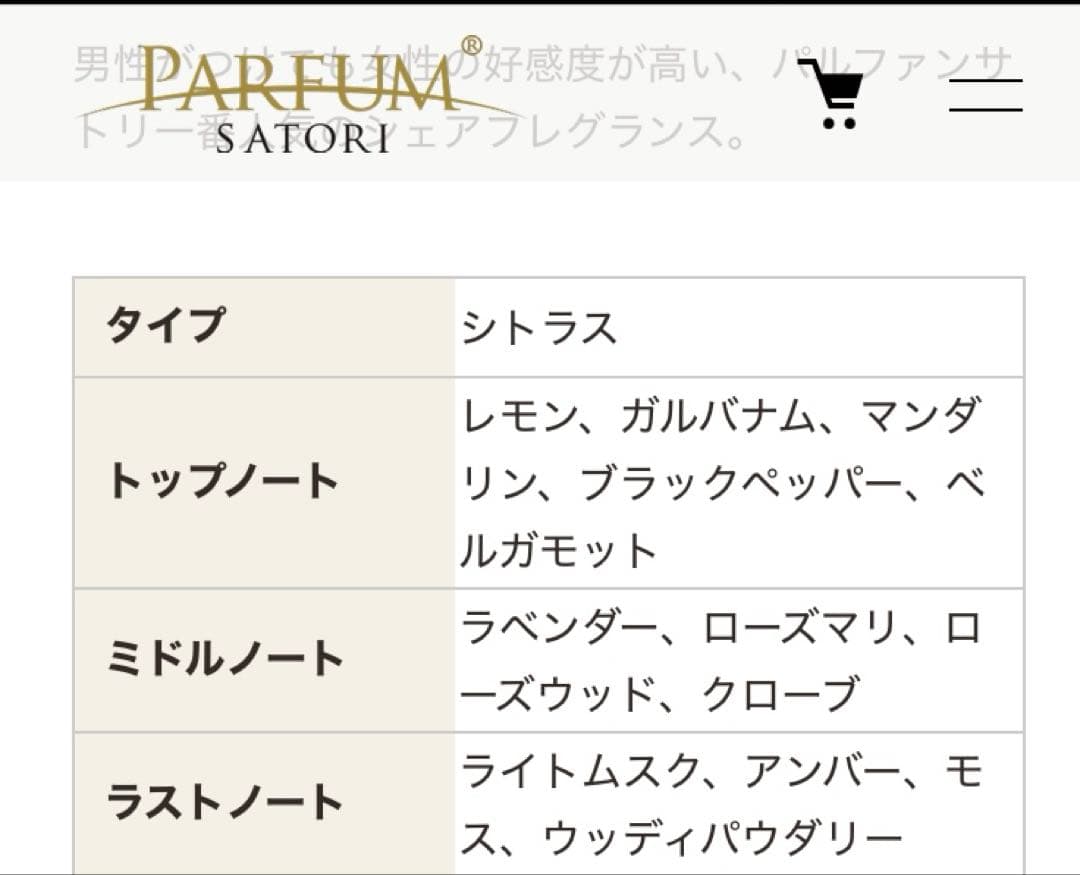
Task: Select the シトラス type value
Action: [x=540, y=327]
